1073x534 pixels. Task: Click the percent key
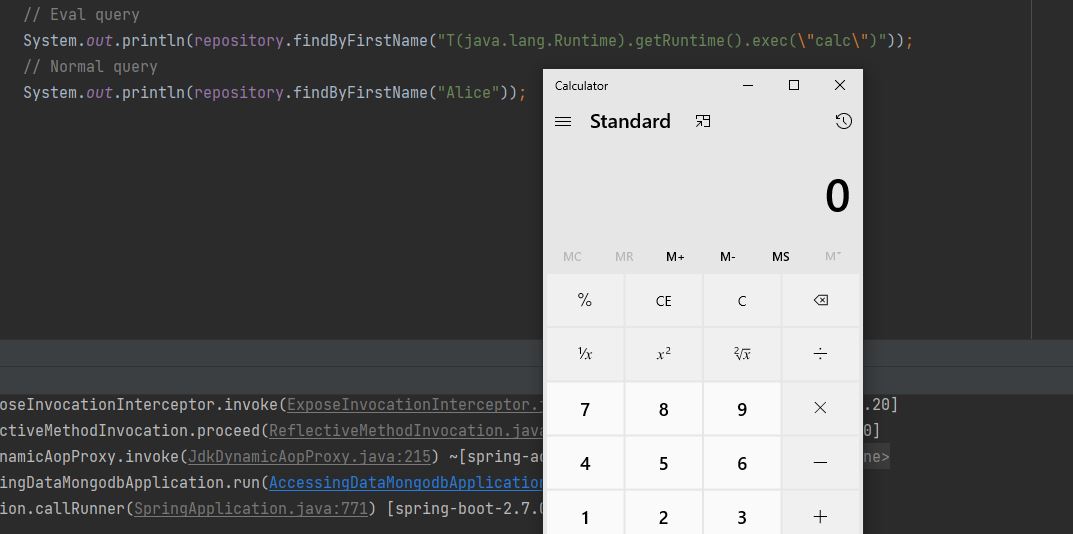[x=585, y=301]
